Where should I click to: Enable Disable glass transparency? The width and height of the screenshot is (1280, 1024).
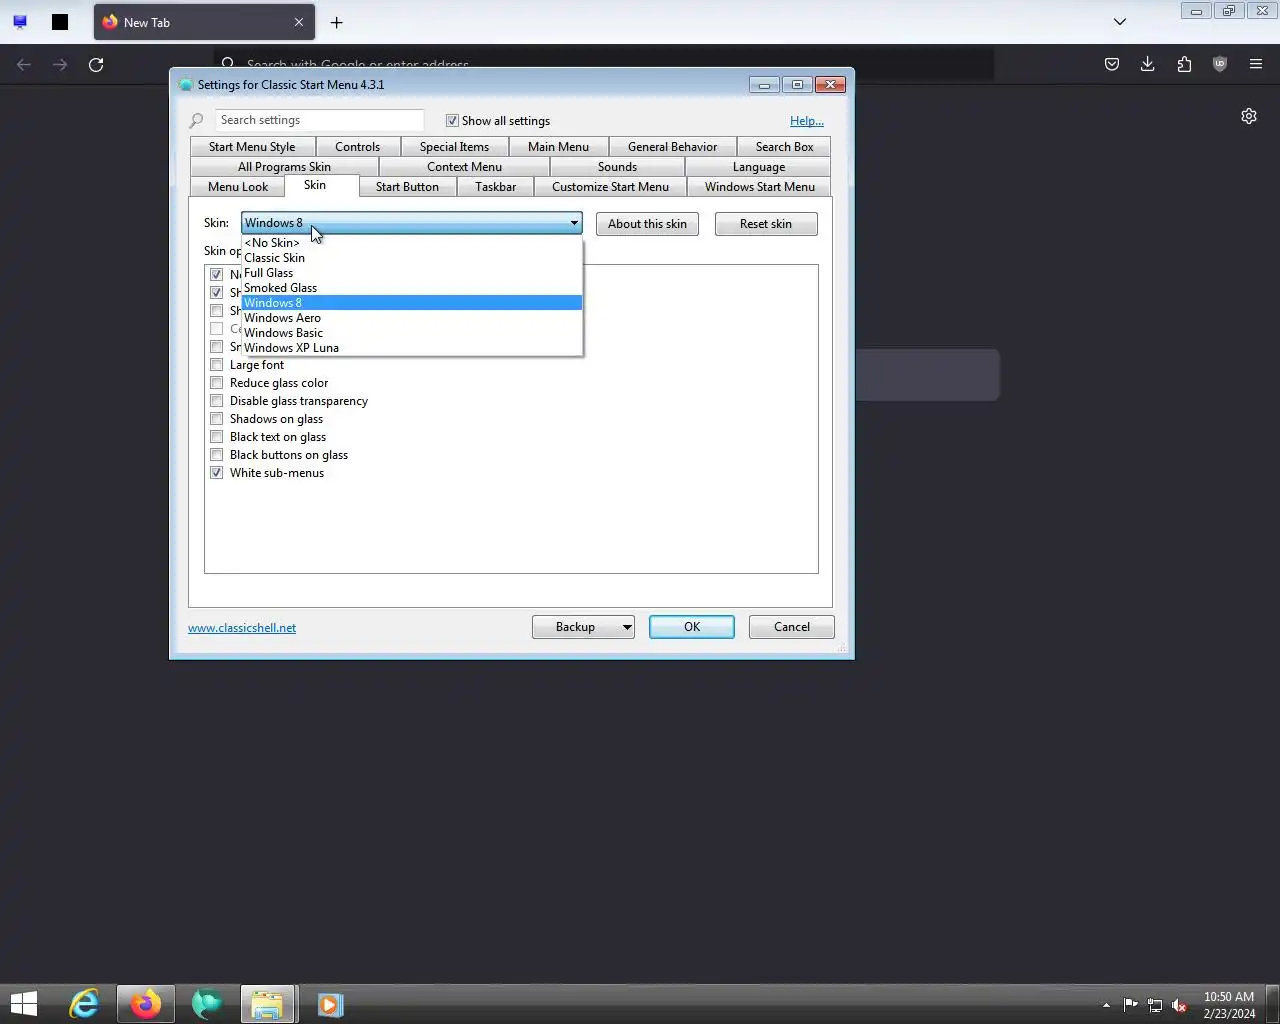pyautogui.click(x=217, y=401)
